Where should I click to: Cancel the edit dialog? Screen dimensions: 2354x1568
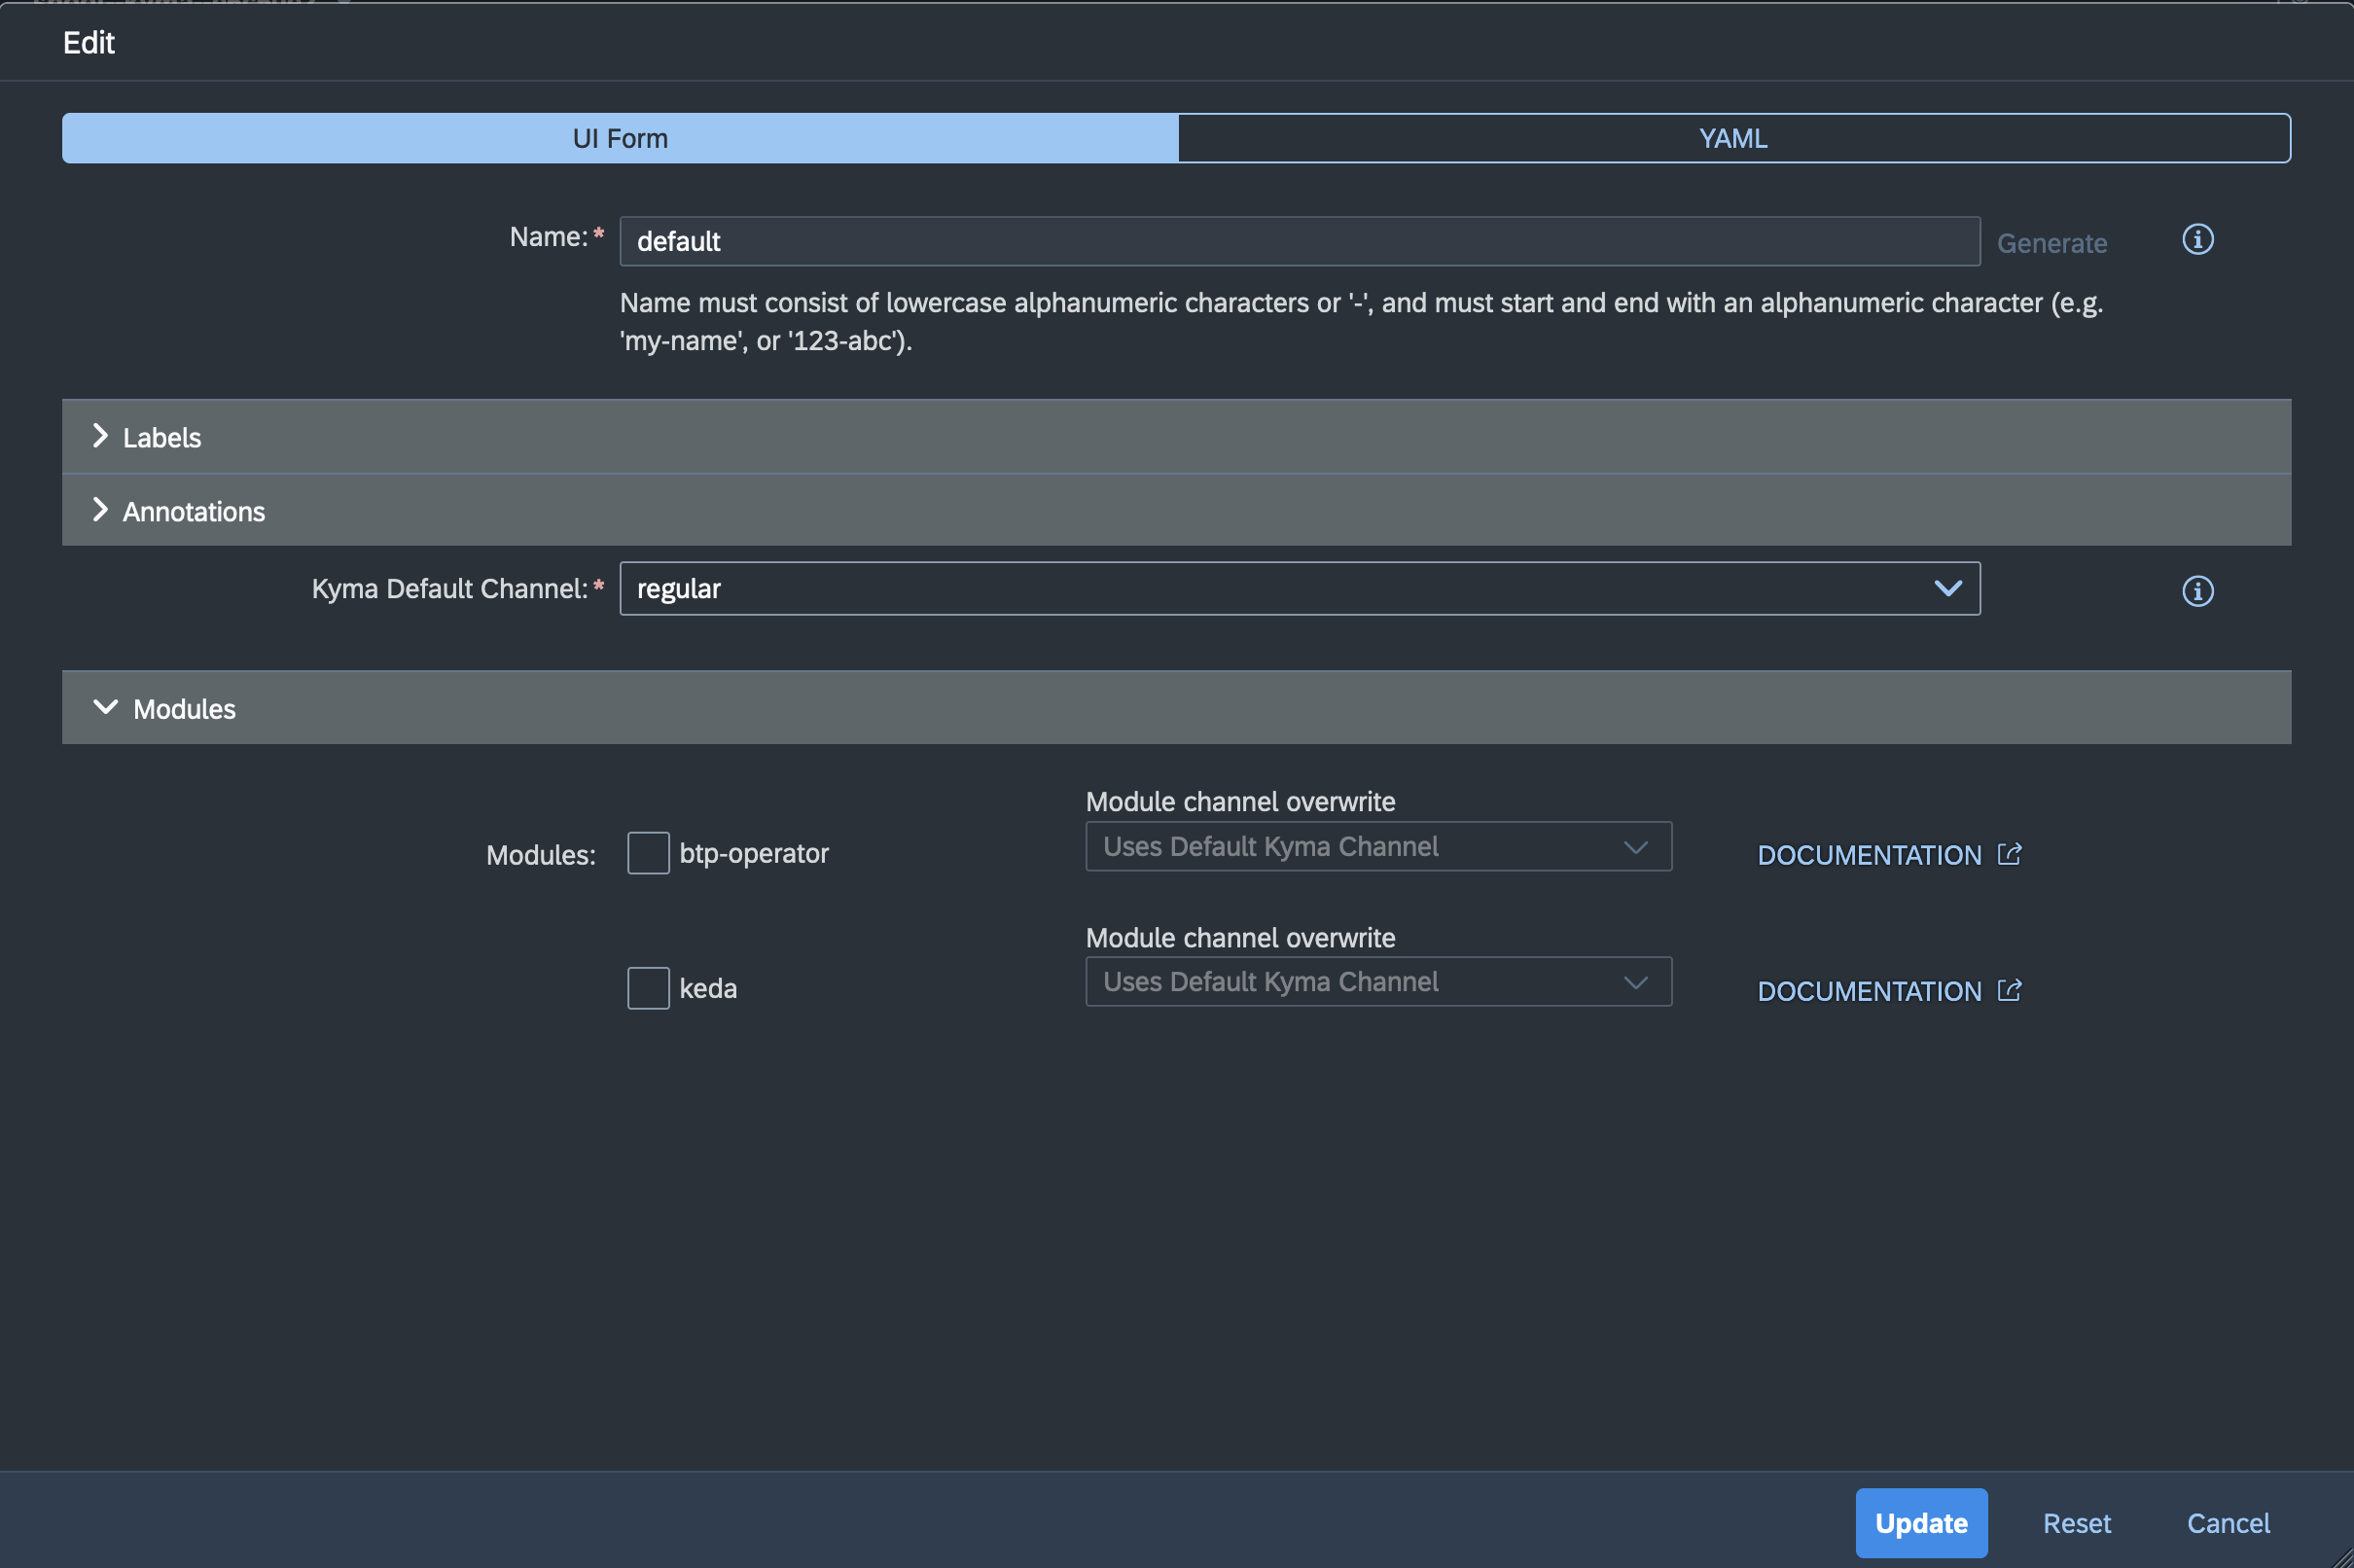coord(2227,1522)
